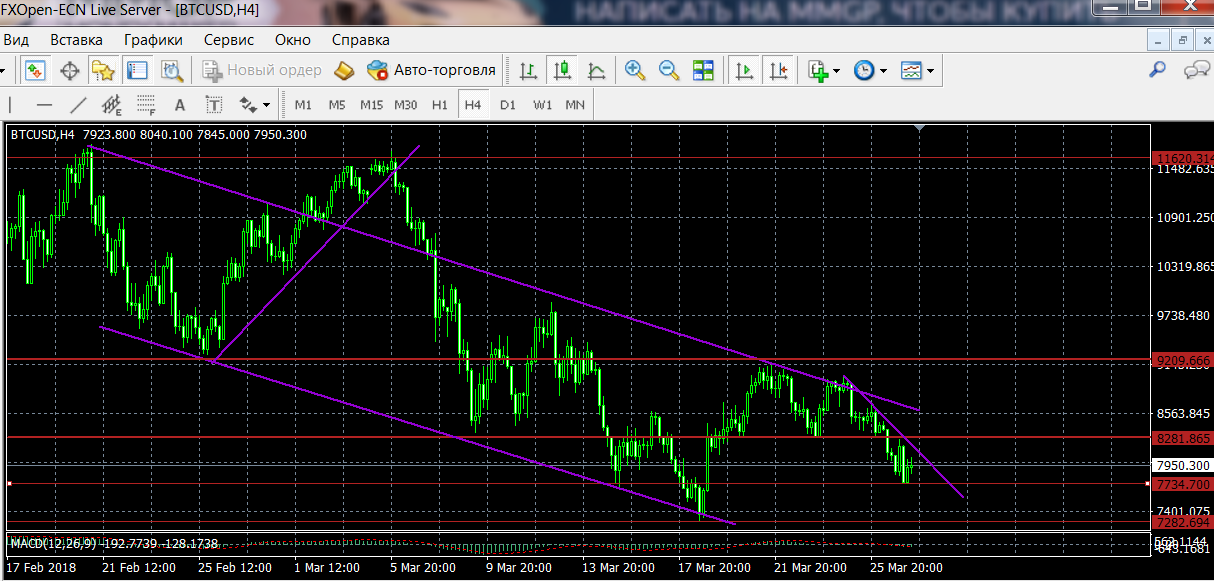1214x581 pixels.
Task: Select the Crosshair cursor tool
Action: (70, 70)
